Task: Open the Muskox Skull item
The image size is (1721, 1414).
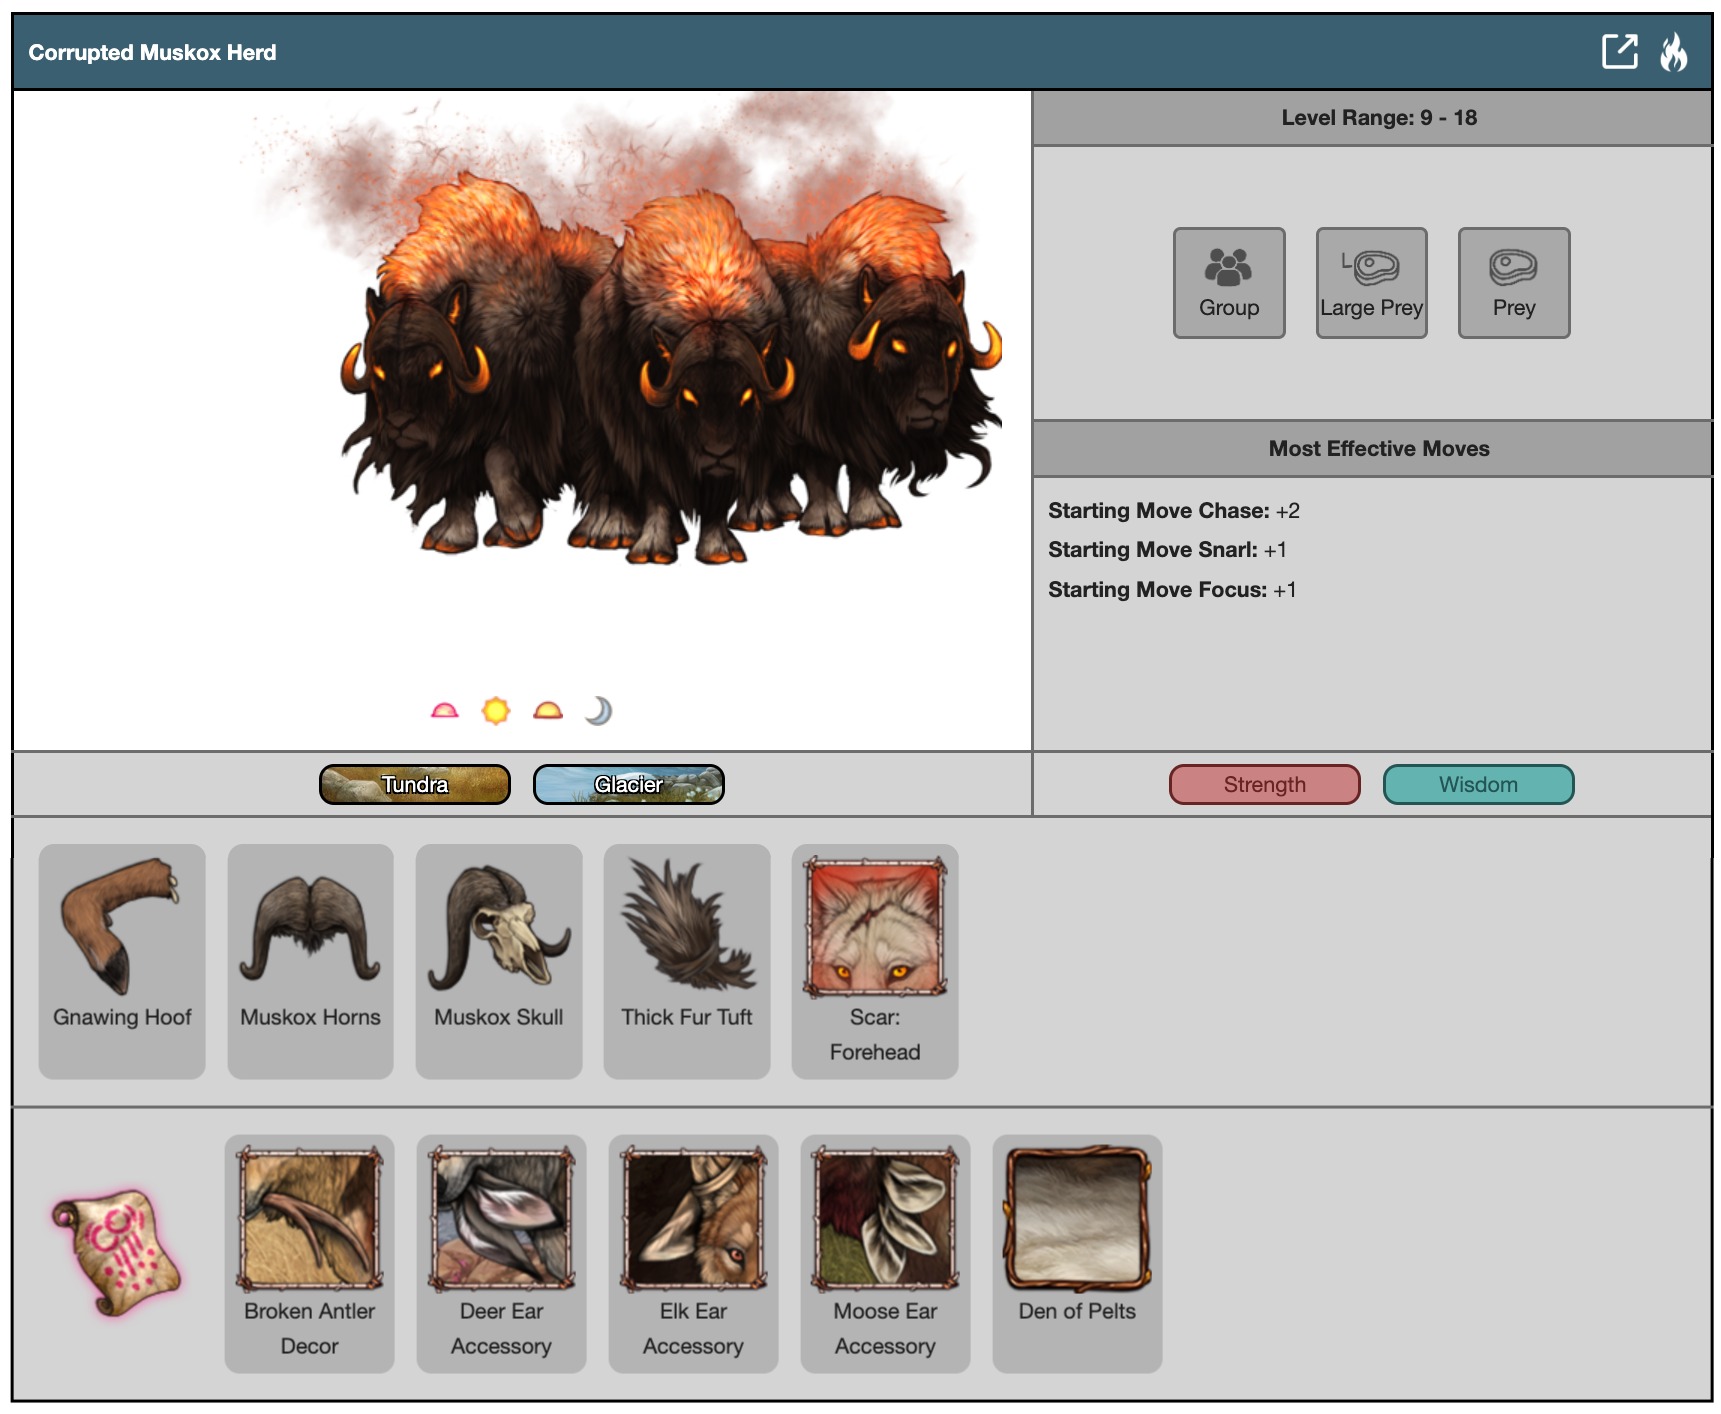Action: click(499, 960)
